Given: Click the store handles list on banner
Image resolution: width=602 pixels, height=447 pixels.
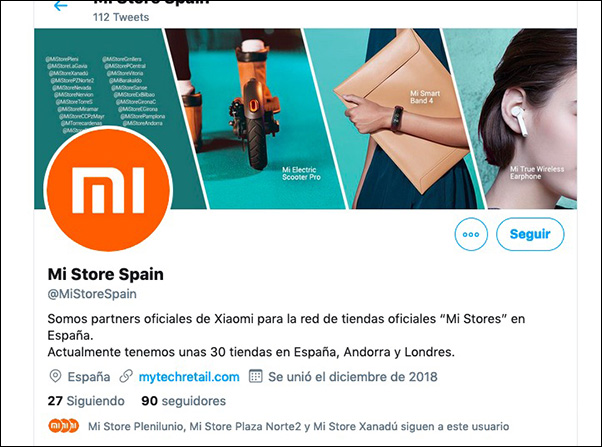Looking at the screenshot, I should 104,94.
